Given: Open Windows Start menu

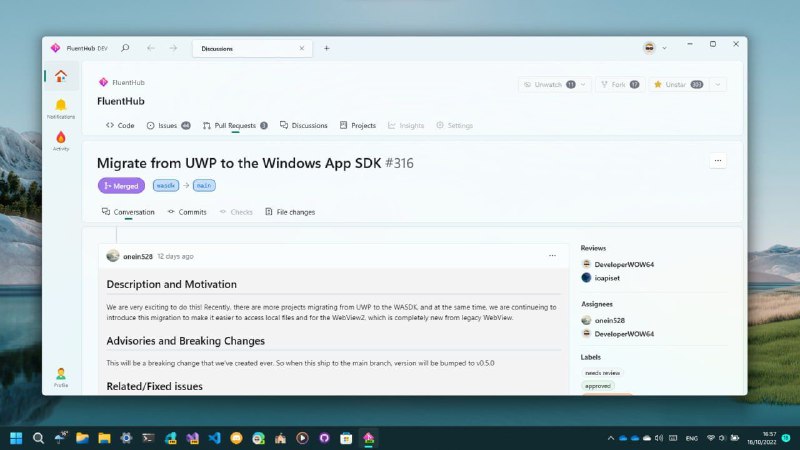Looking at the screenshot, I should pos(16,438).
